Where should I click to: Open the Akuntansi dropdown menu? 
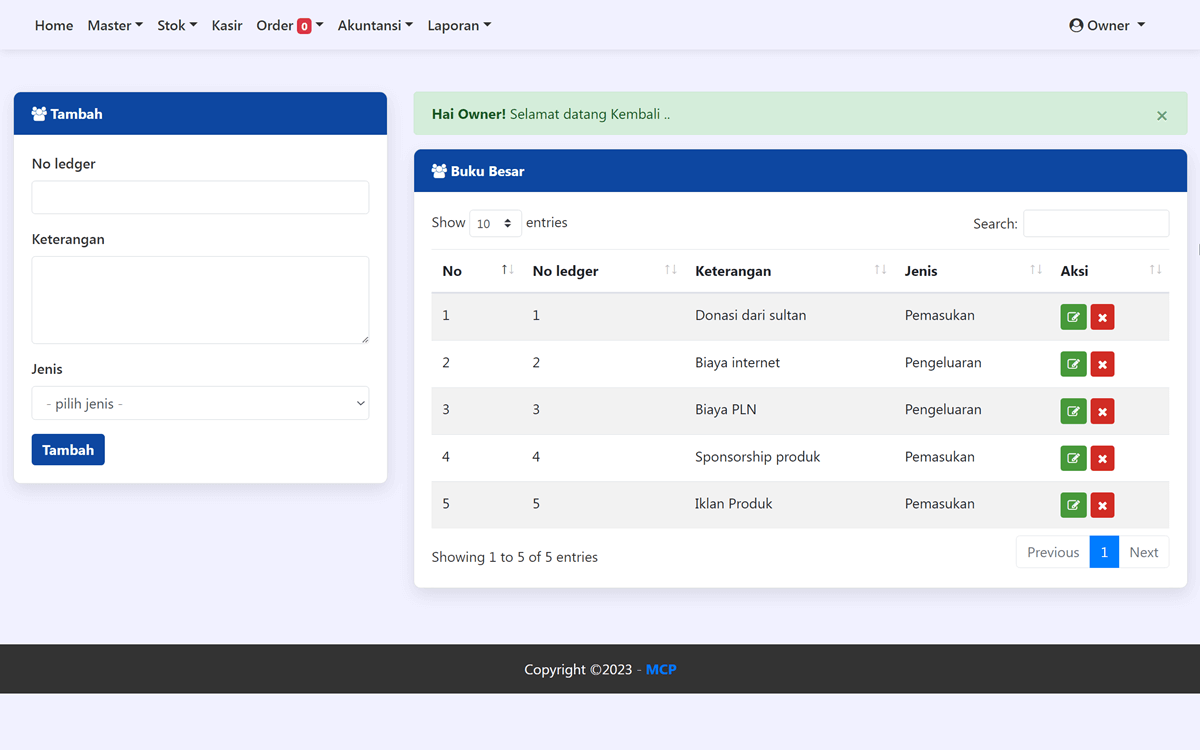tap(375, 25)
